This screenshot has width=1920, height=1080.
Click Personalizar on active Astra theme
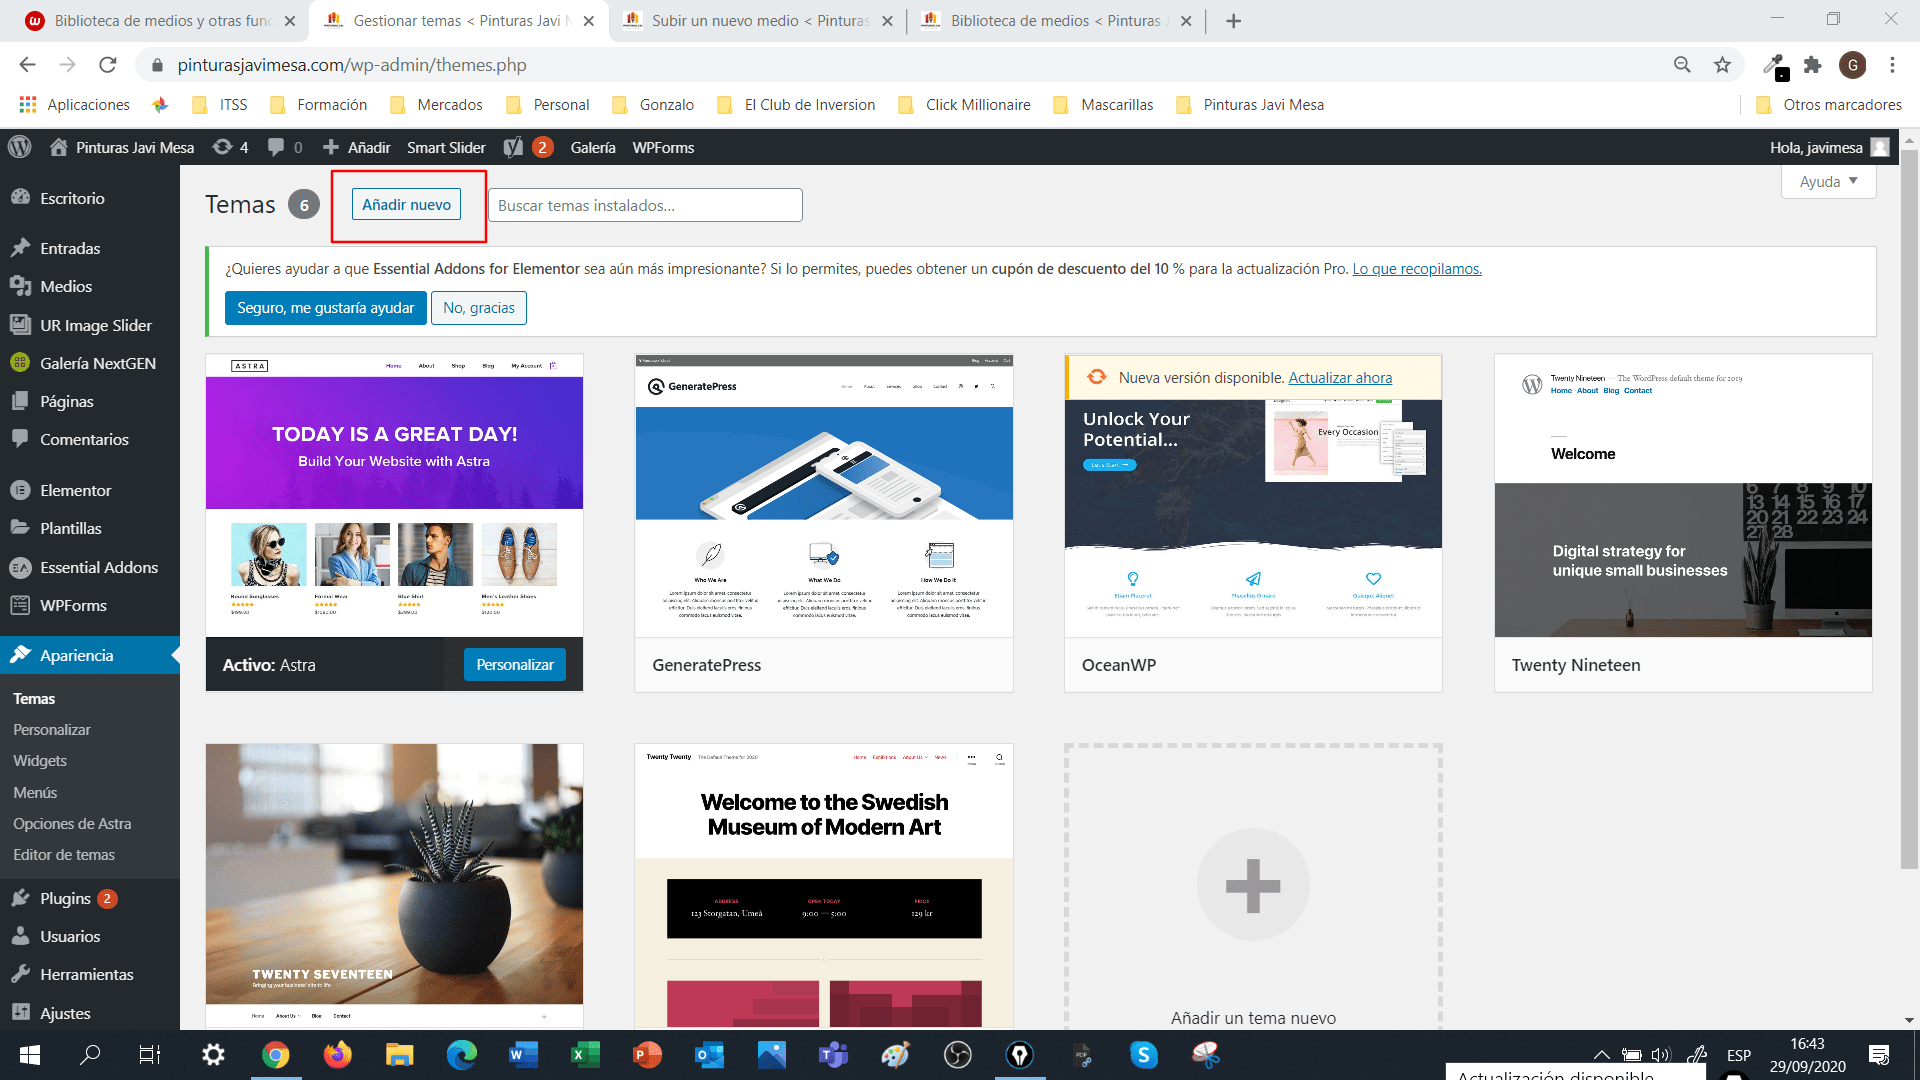pyautogui.click(x=515, y=665)
